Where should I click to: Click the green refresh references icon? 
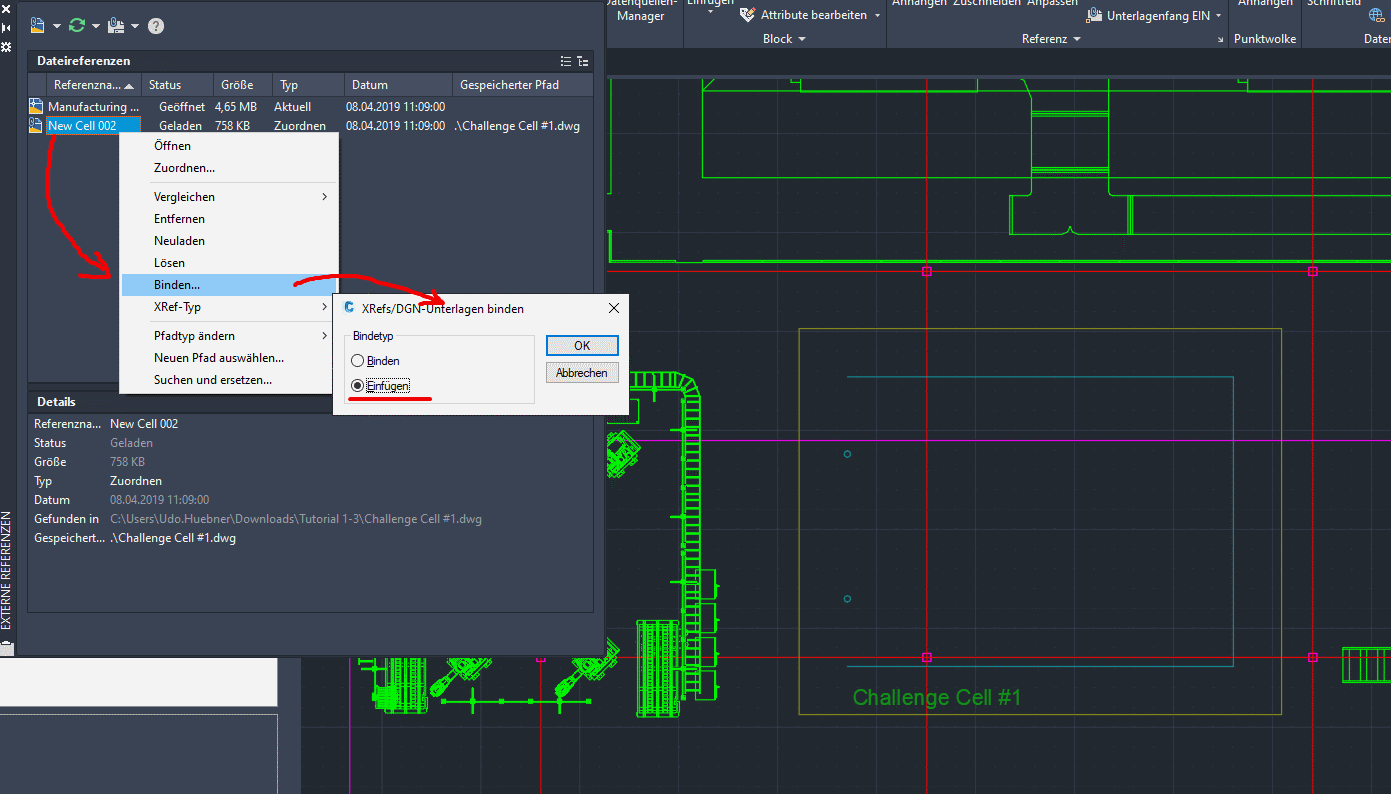(77, 26)
